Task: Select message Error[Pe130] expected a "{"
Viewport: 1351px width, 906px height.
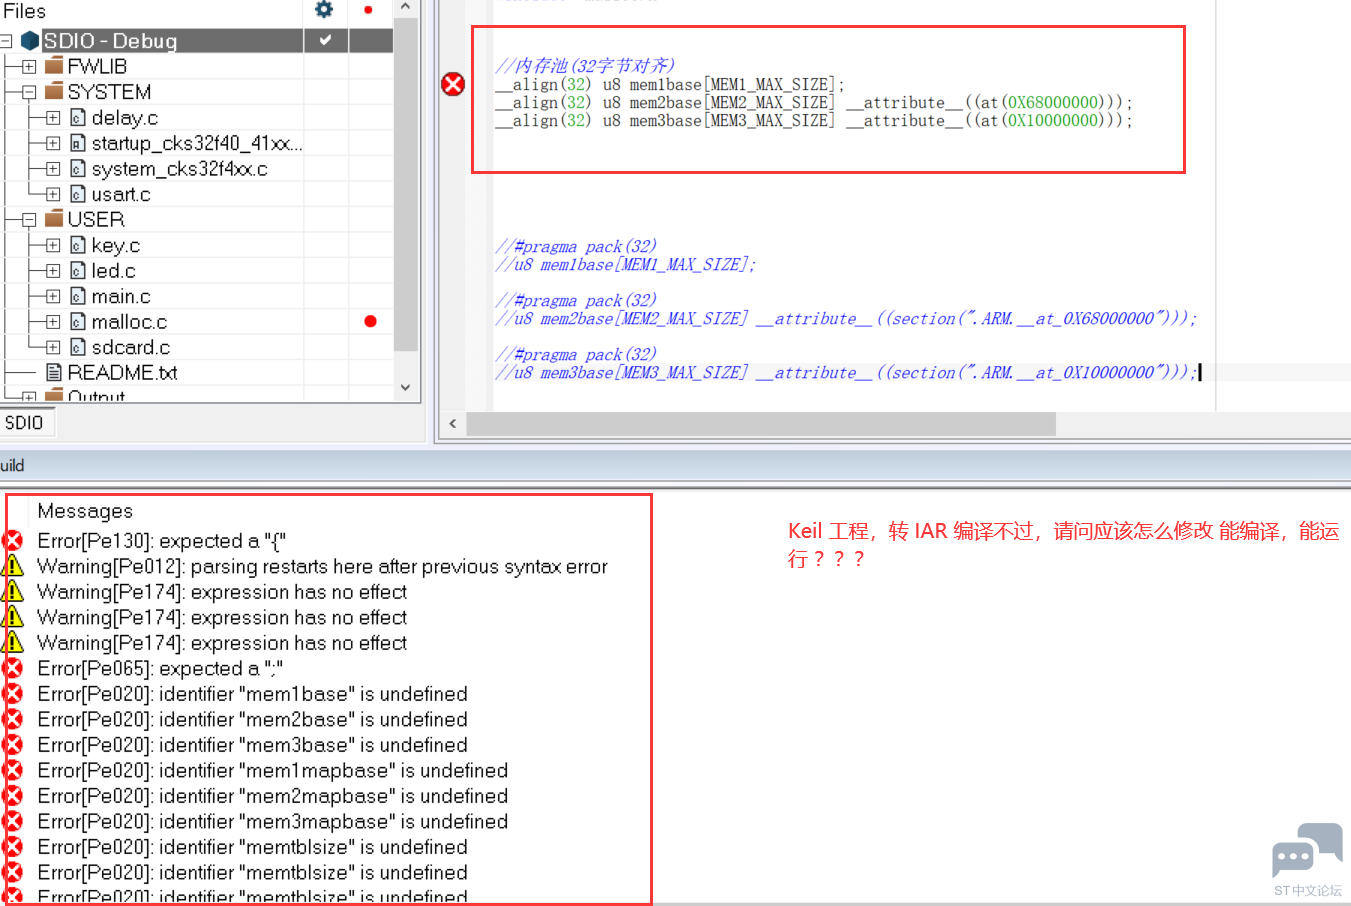Action: (162, 541)
